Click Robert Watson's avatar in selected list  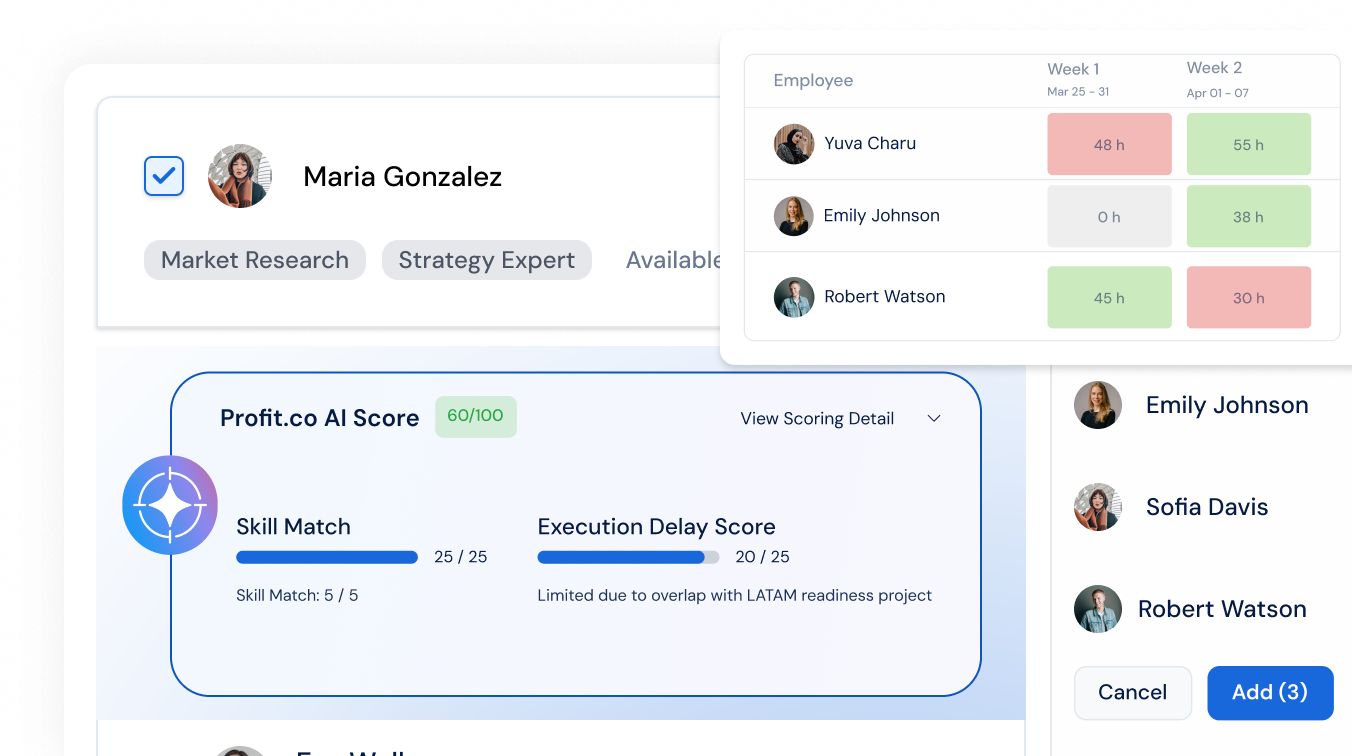click(x=1098, y=609)
